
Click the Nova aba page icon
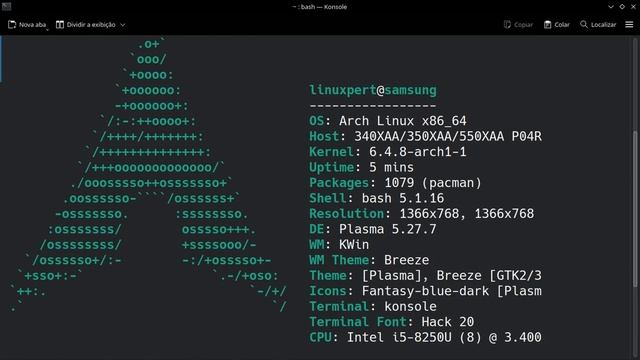pos(12,24)
